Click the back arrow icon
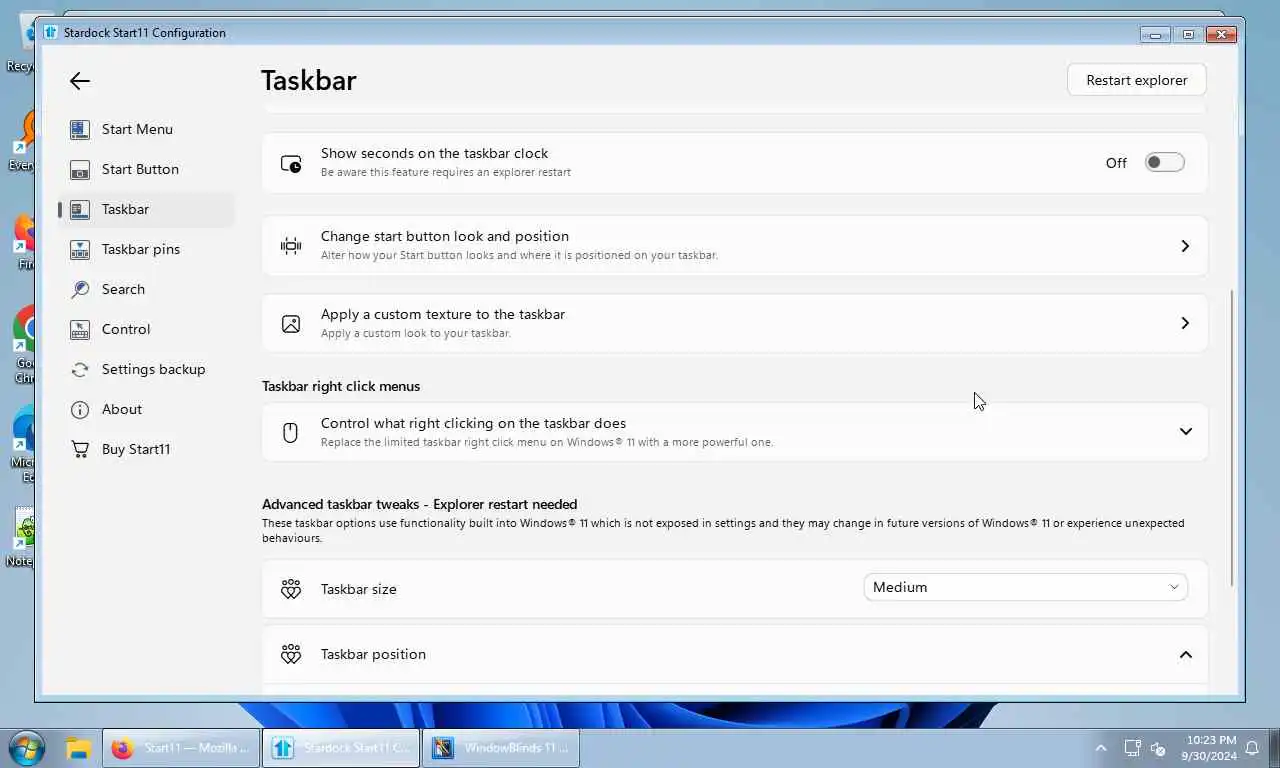The height and width of the screenshot is (768, 1280). point(80,81)
